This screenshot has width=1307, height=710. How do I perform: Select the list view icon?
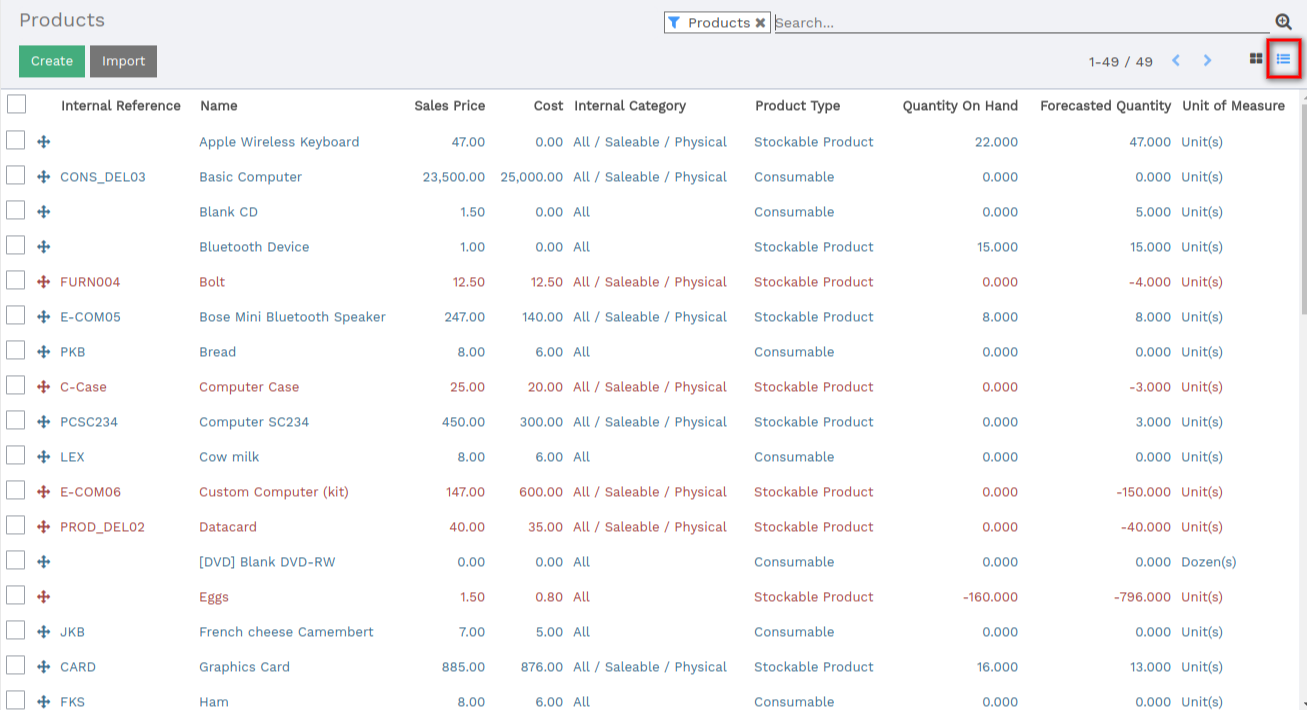point(1283,60)
